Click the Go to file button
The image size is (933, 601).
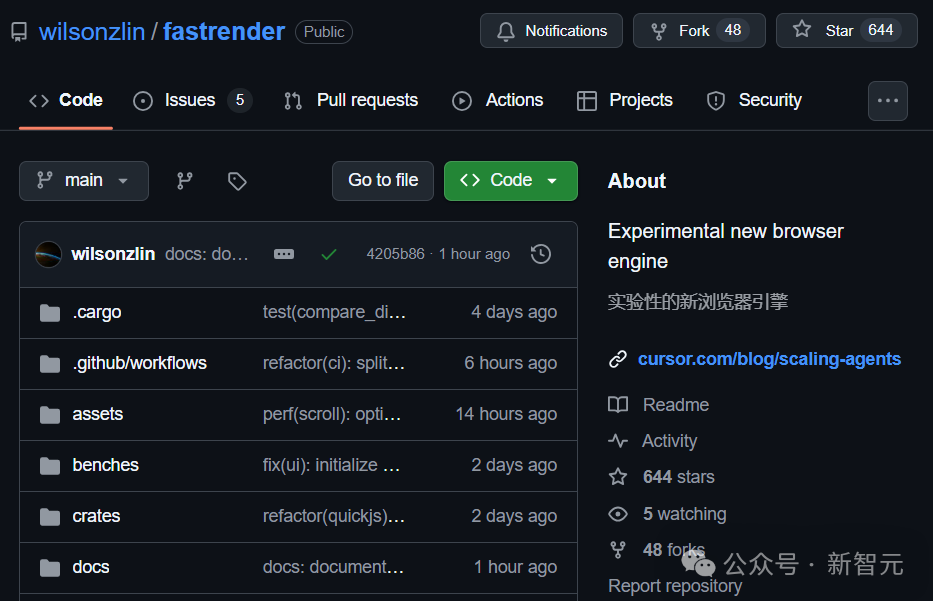(x=382, y=181)
